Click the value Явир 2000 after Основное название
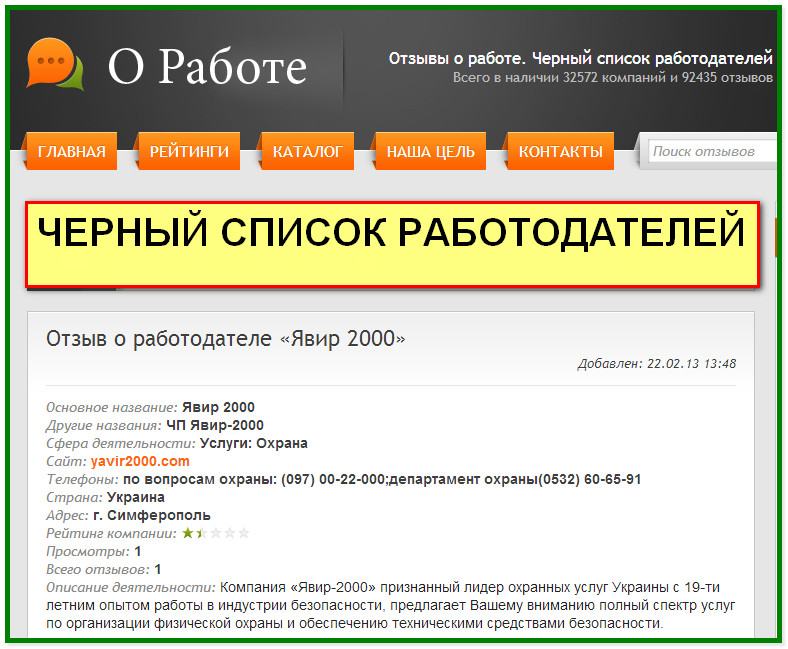Image resolution: width=788 pixels, height=649 pixels. [218, 407]
